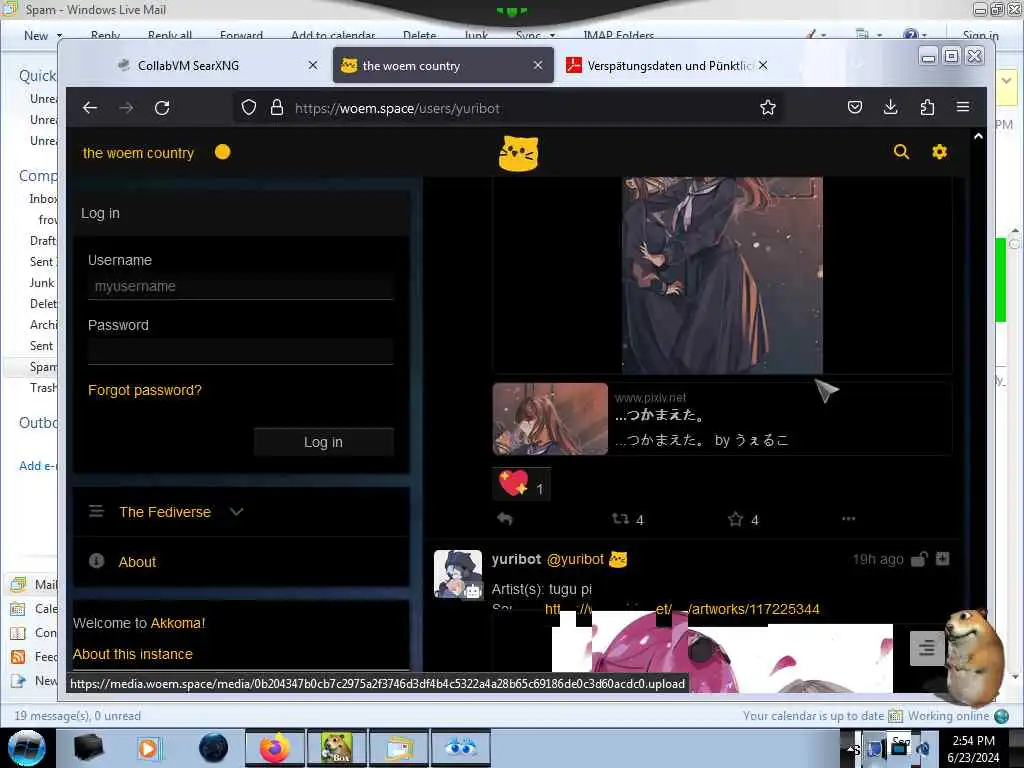The width and height of the screenshot is (1024, 768).
Task: Click Sign in in Live Mail
Action: coord(980,35)
